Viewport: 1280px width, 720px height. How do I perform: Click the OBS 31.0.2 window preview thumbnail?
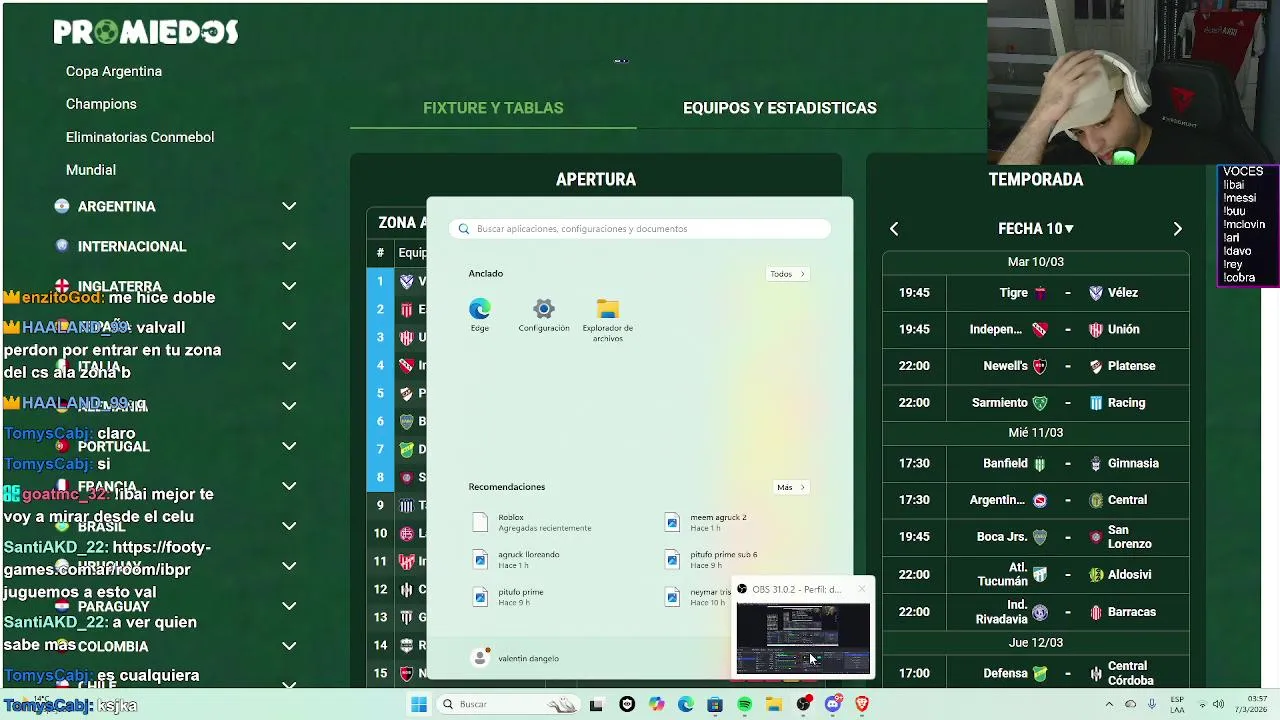click(x=803, y=638)
